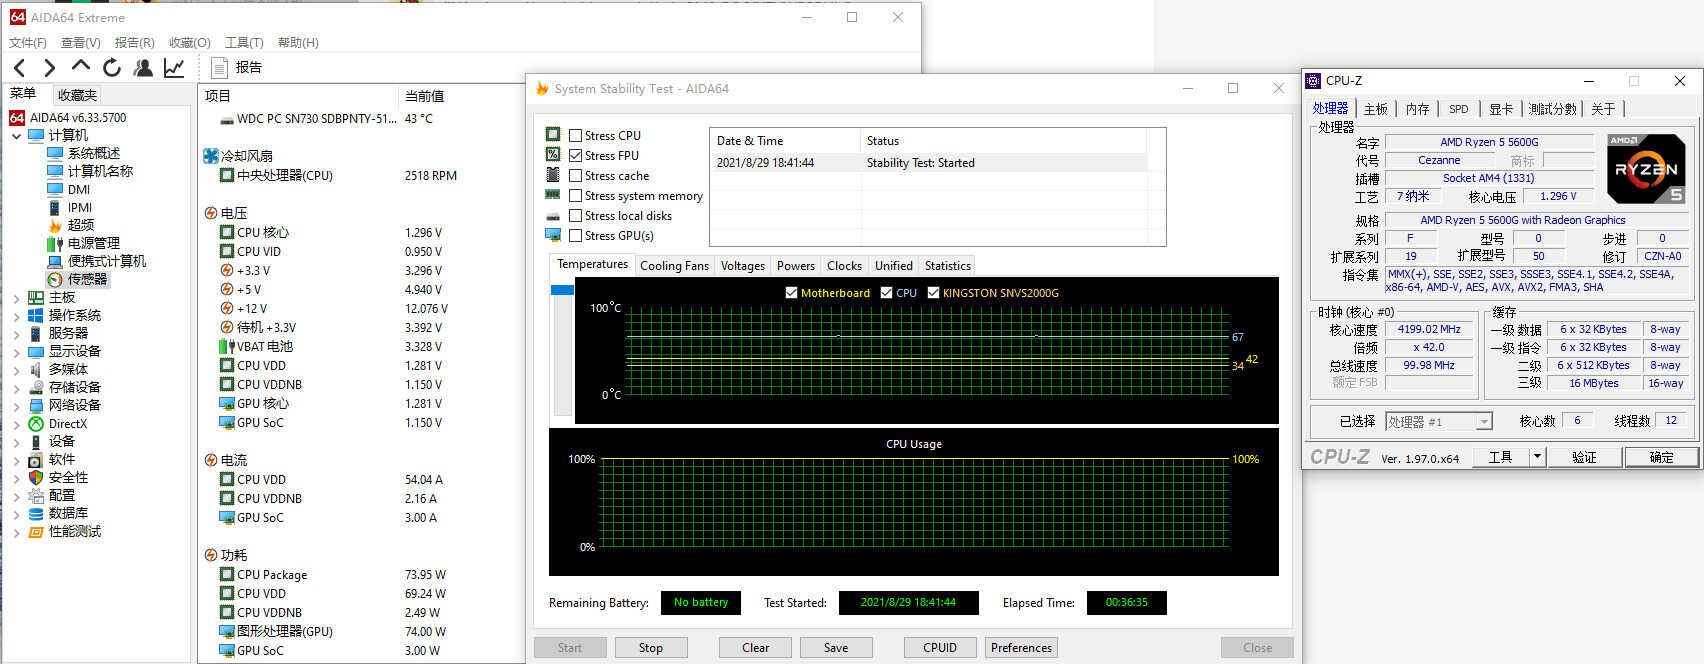Toggle the KINGSTON SNVS2000G graph checkbox
Viewport: 1704px width, 664px height.
[934, 293]
